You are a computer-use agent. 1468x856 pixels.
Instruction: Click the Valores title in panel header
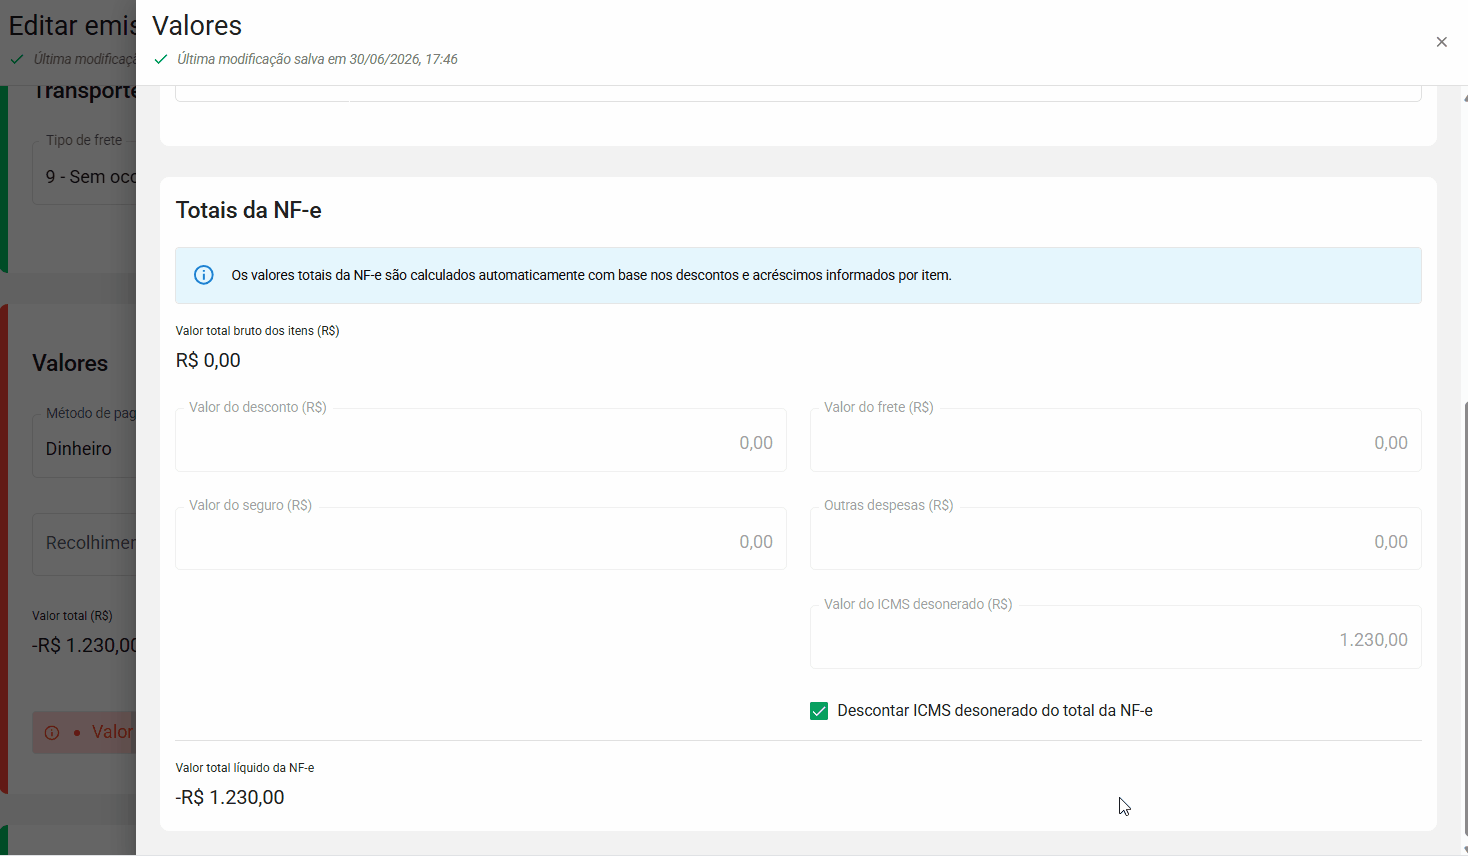point(197,26)
